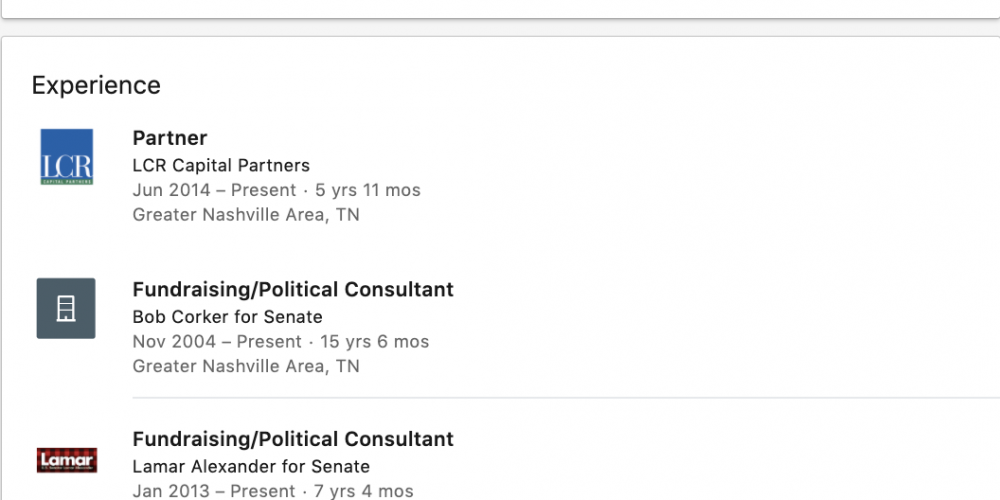Image resolution: width=1000 pixels, height=500 pixels.
Task: Click the location under Bob Corker for Senate
Action: click(x=246, y=366)
